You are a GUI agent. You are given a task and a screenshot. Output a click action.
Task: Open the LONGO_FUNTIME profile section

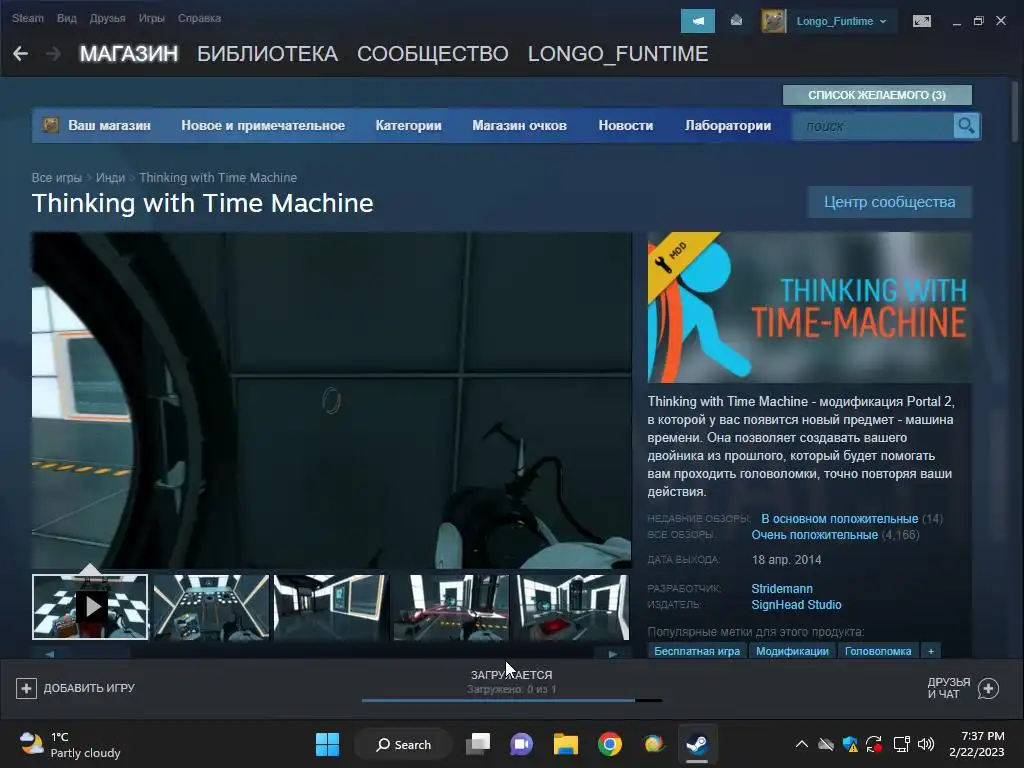(x=618, y=54)
